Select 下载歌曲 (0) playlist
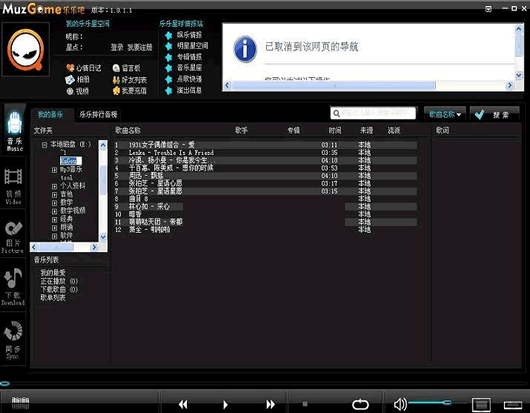The width and height of the screenshot is (530, 413). (59, 290)
